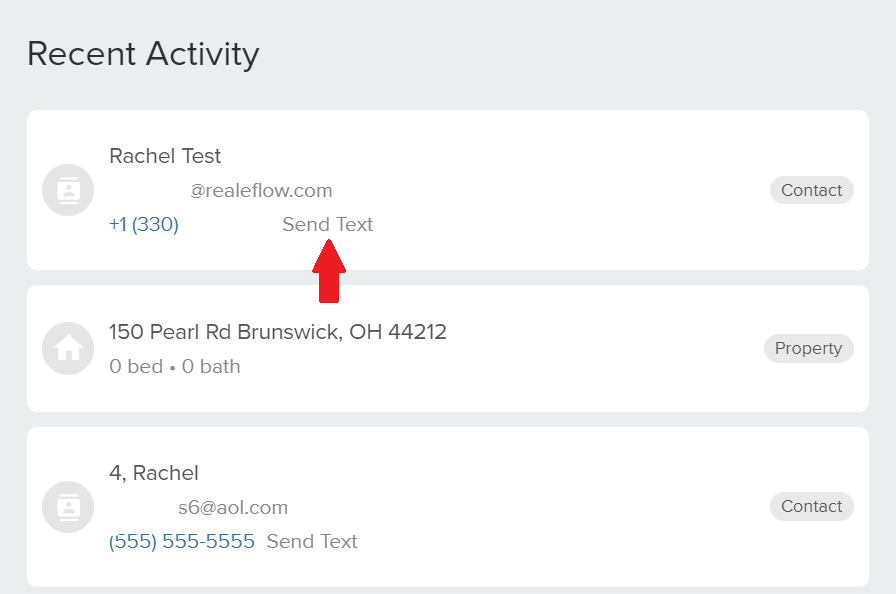This screenshot has height=594, width=896.
Task: Open 150 Pearl Rd Brunswick, OH 44212 address
Action: 278,332
